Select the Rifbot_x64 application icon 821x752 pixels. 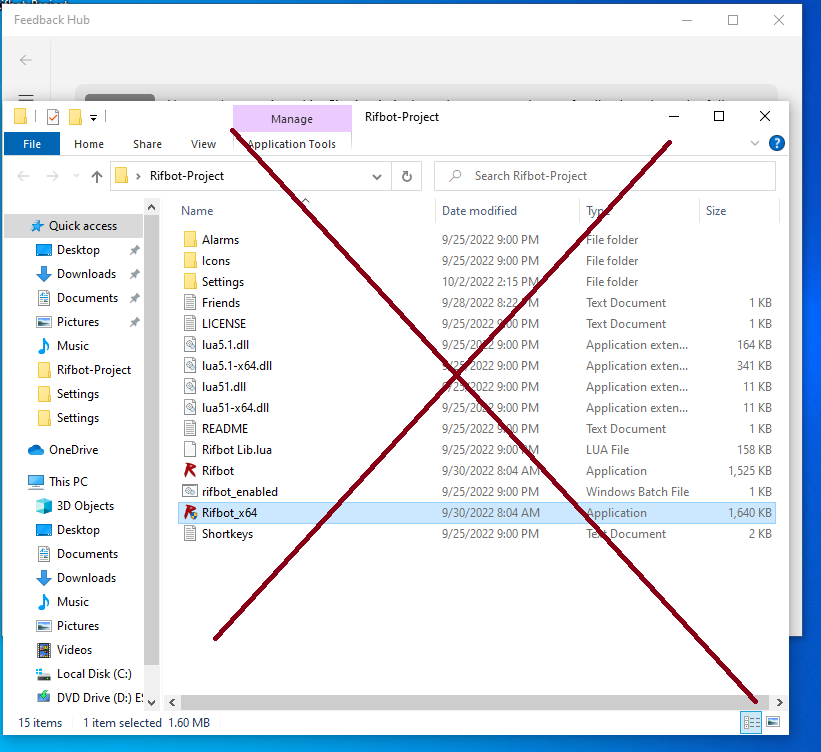pyautogui.click(x=190, y=513)
